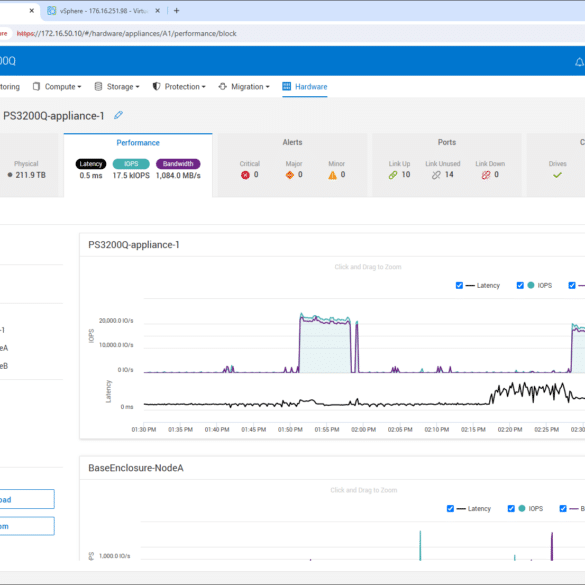The height and width of the screenshot is (585, 585).
Task: Click the Migration icon
Action: point(222,87)
